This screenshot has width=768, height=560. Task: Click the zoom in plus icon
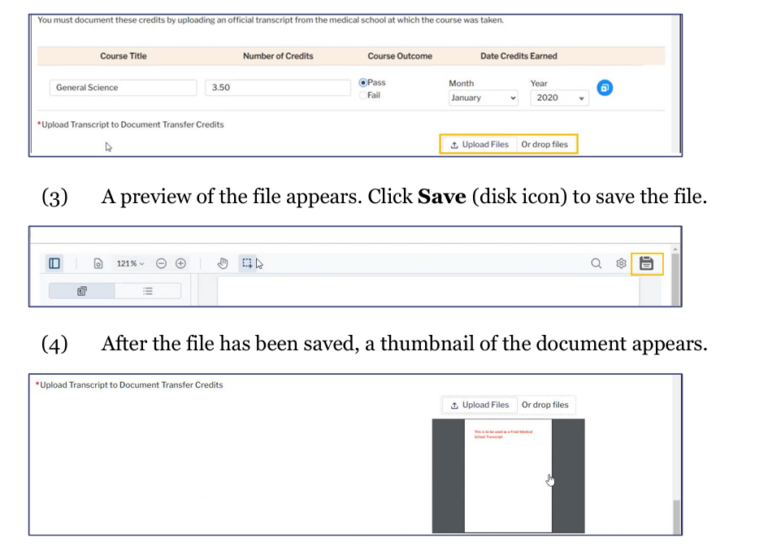pyautogui.click(x=181, y=264)
